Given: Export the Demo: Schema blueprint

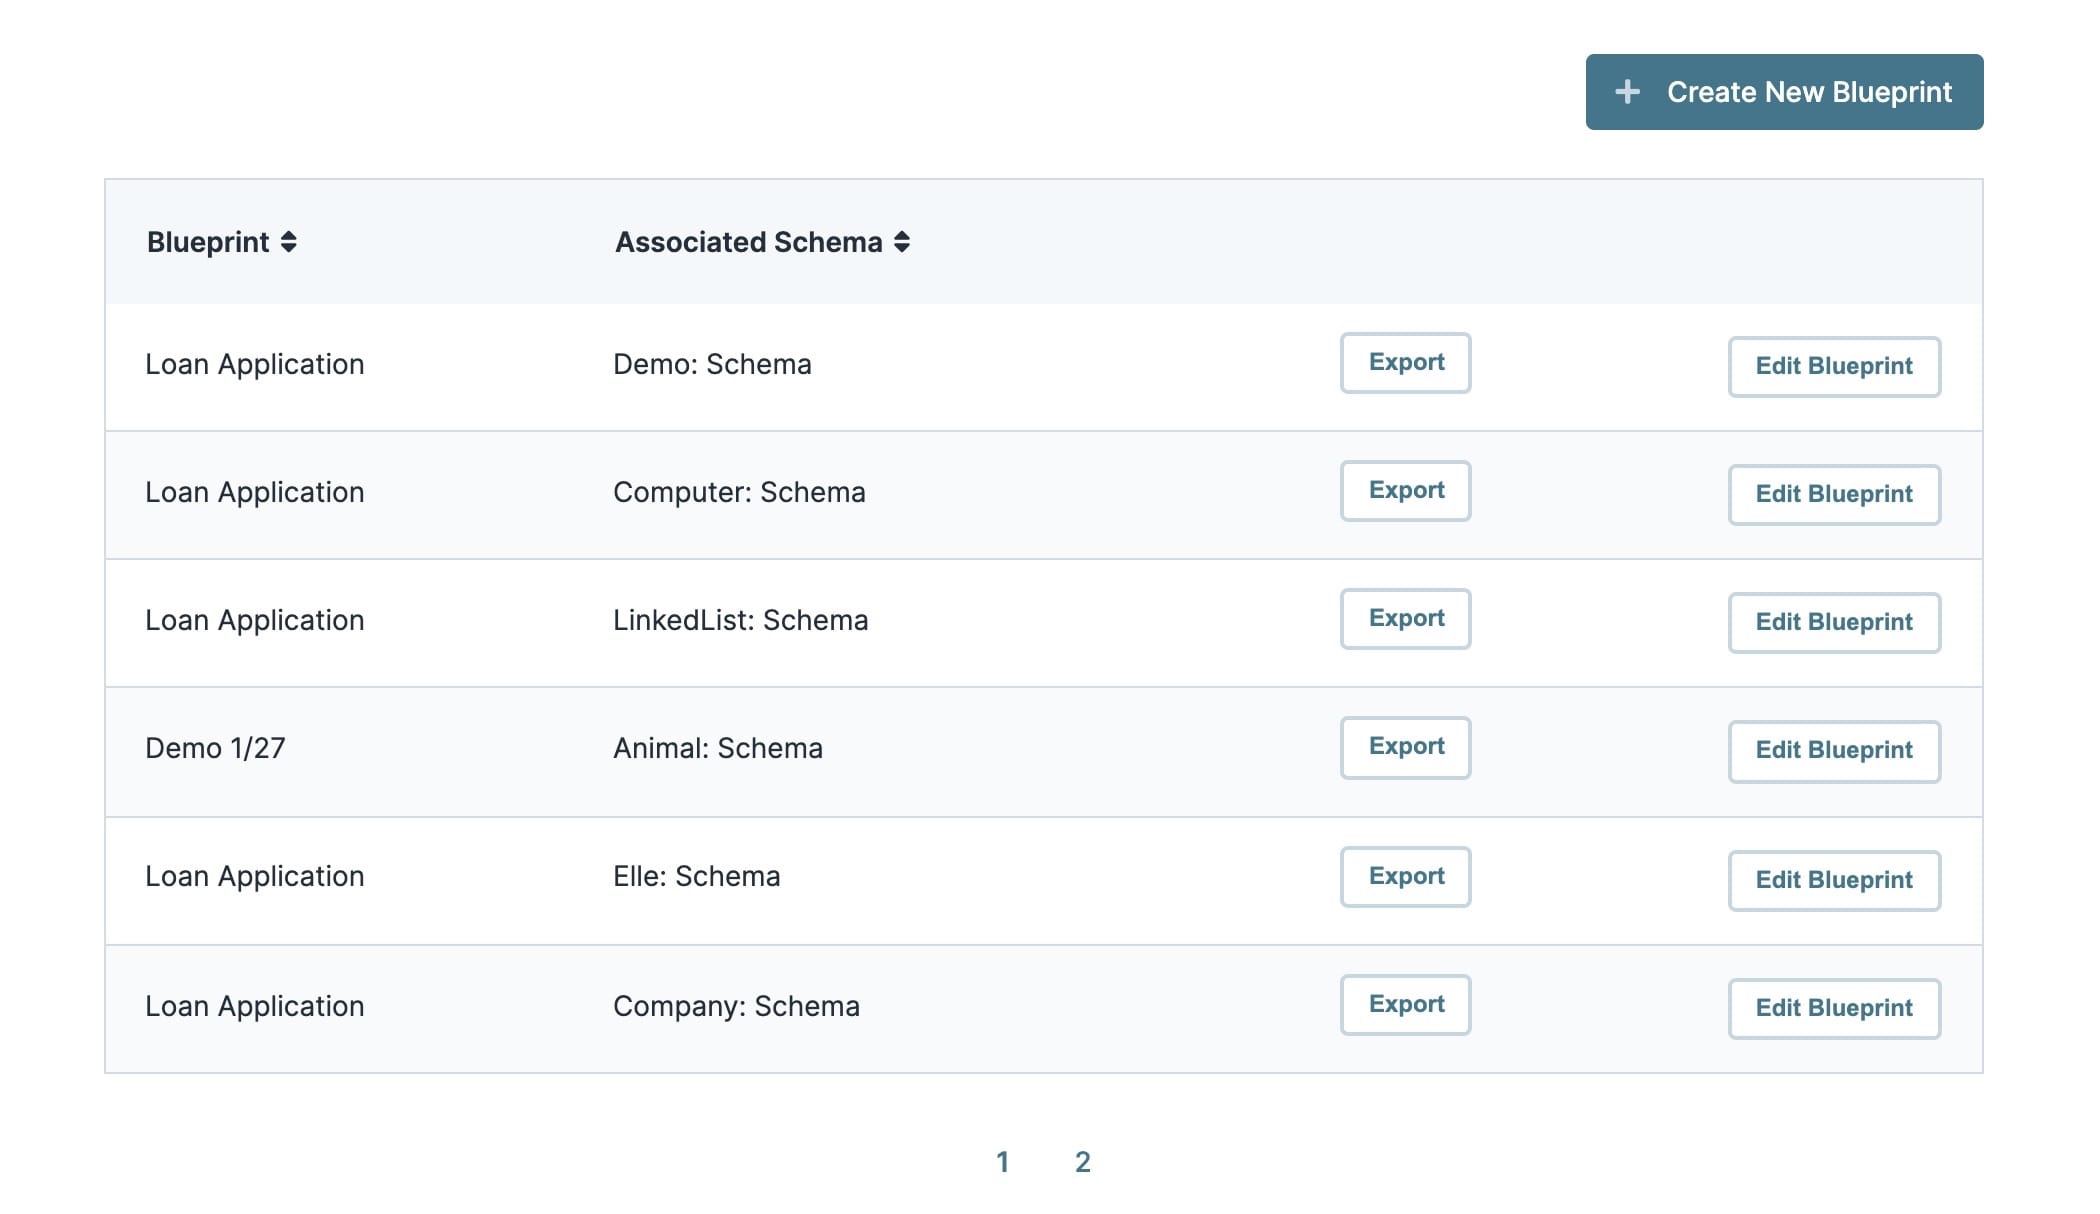Looking at the screenshot, I should point(1405,363).
